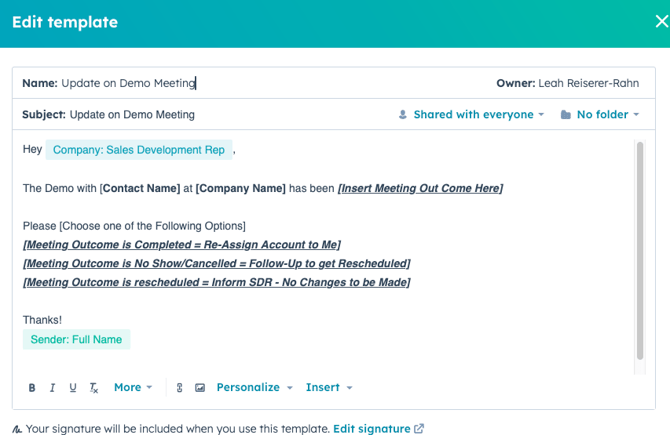The image size is (670, 435).
Task: Click the '[Contact Name]' placeholder text
Action: point(140,188)
